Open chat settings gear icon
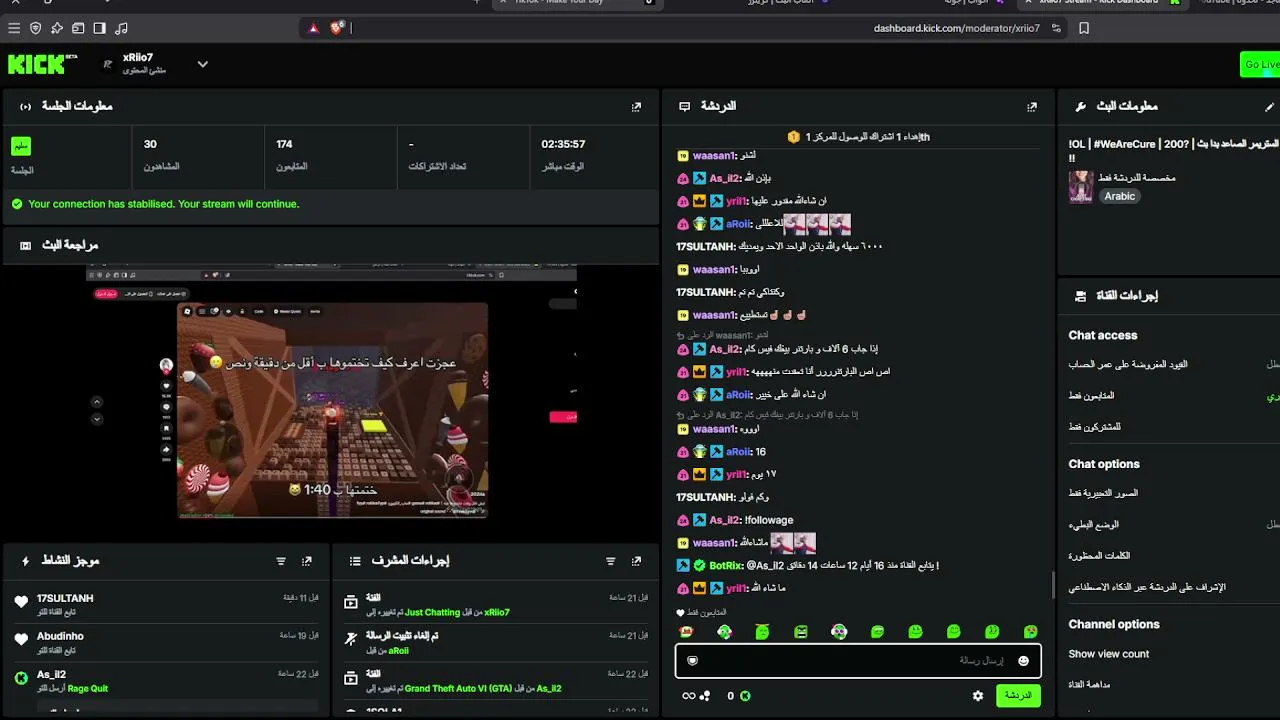 pyautogui.click(x=978, y=696)
